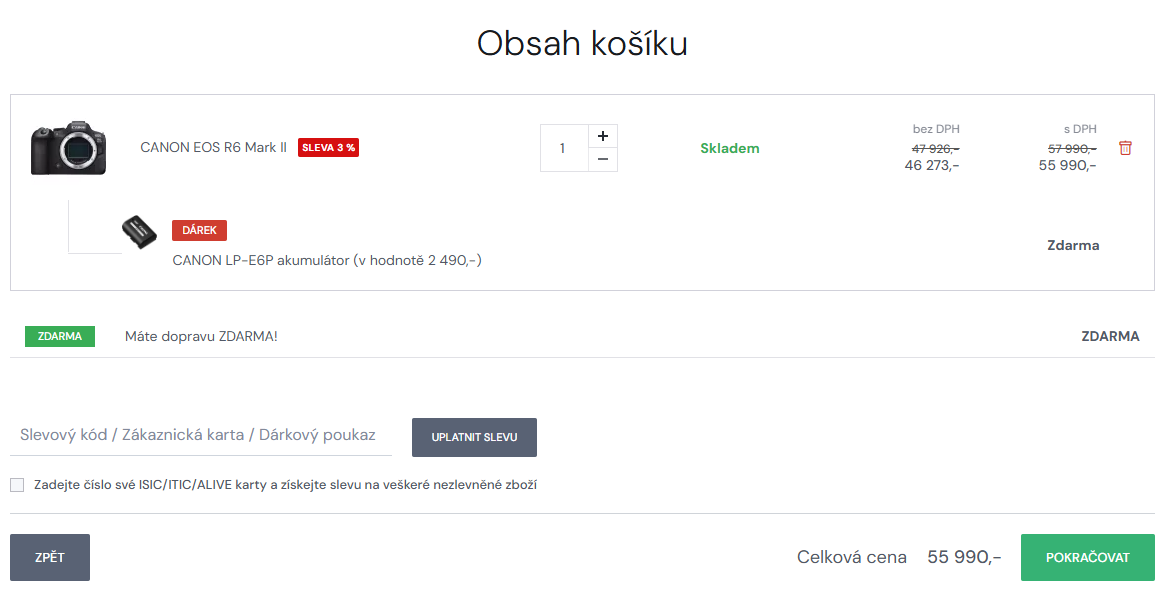
Task: Click the green Skladem availability text
Action: tap(730, 148)
